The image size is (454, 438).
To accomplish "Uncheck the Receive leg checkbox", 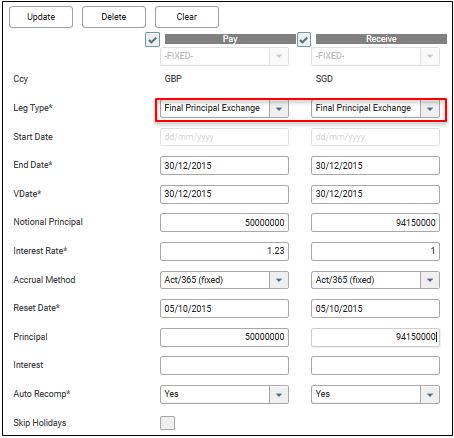I will point(304,40).
